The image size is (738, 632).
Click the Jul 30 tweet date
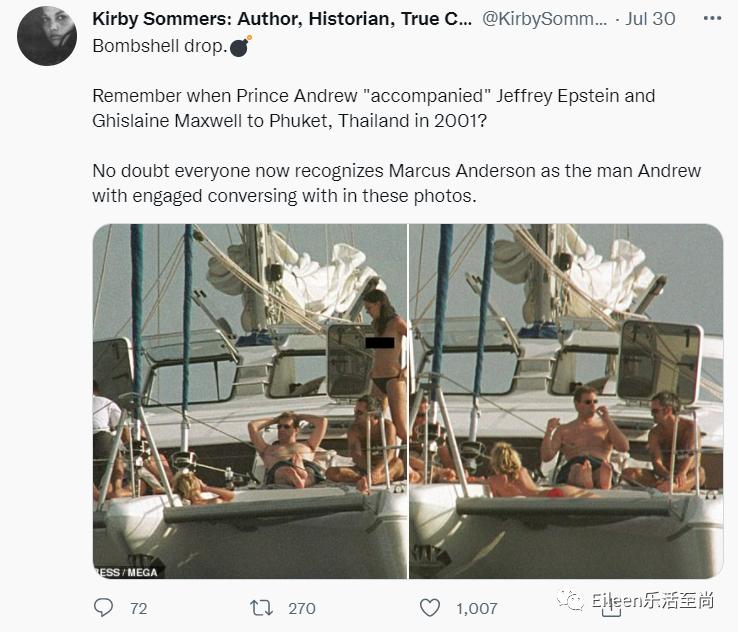pos(650,19)
